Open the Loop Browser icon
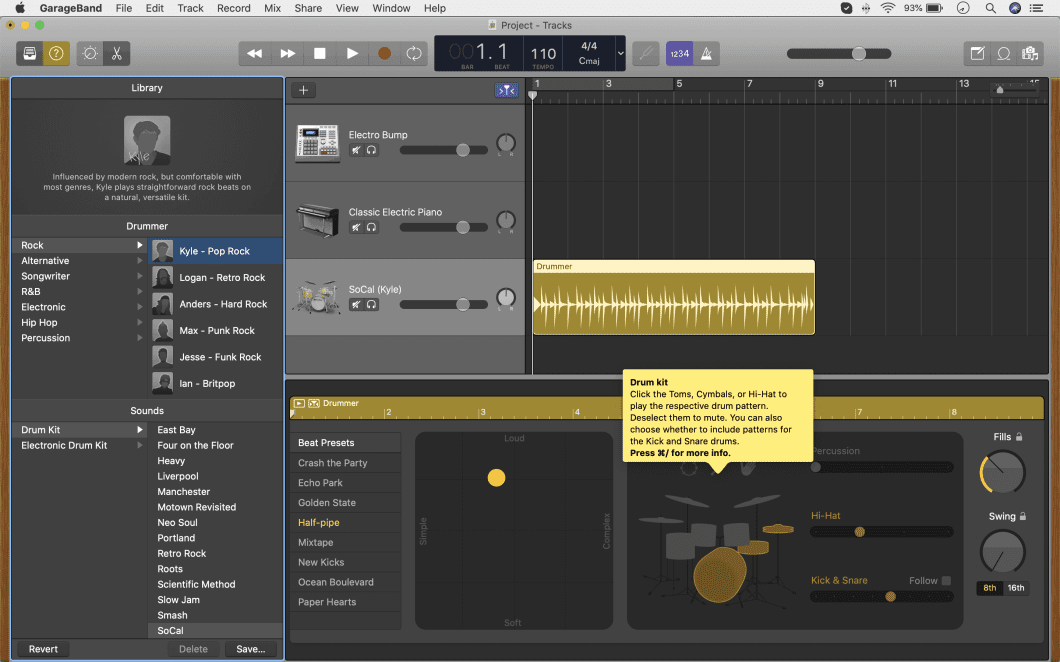Viewport: 1060px width, 662px height. click(x=1003, y=53)
